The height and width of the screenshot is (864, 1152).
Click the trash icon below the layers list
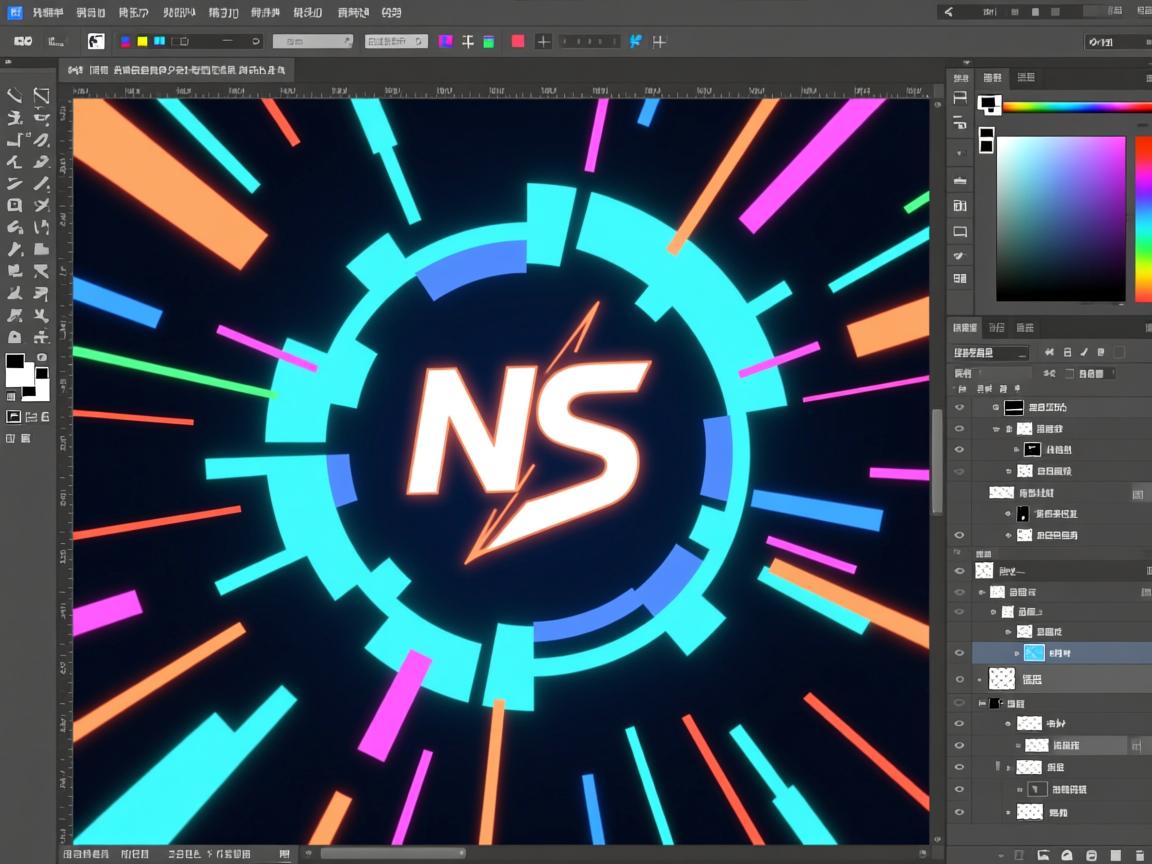click(x=1140, y=855)
